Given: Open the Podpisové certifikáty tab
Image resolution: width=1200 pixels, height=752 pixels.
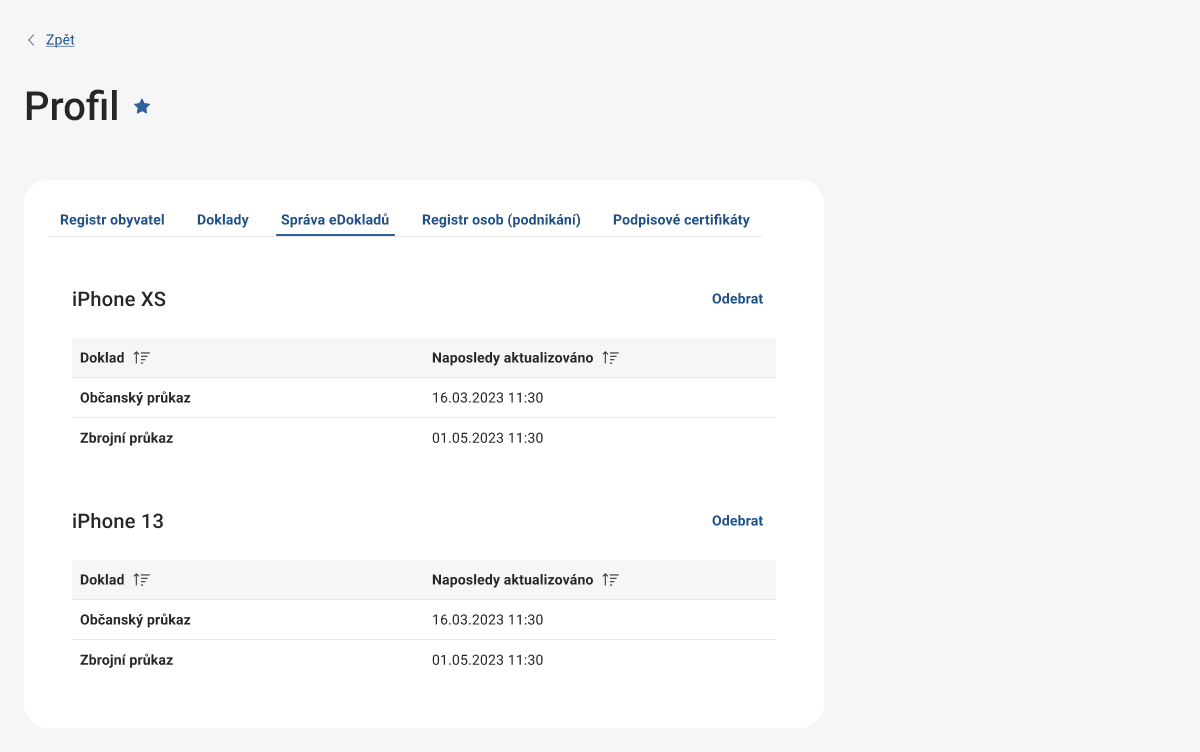Looking at the screenshot, I should click(x=681, y=220).
